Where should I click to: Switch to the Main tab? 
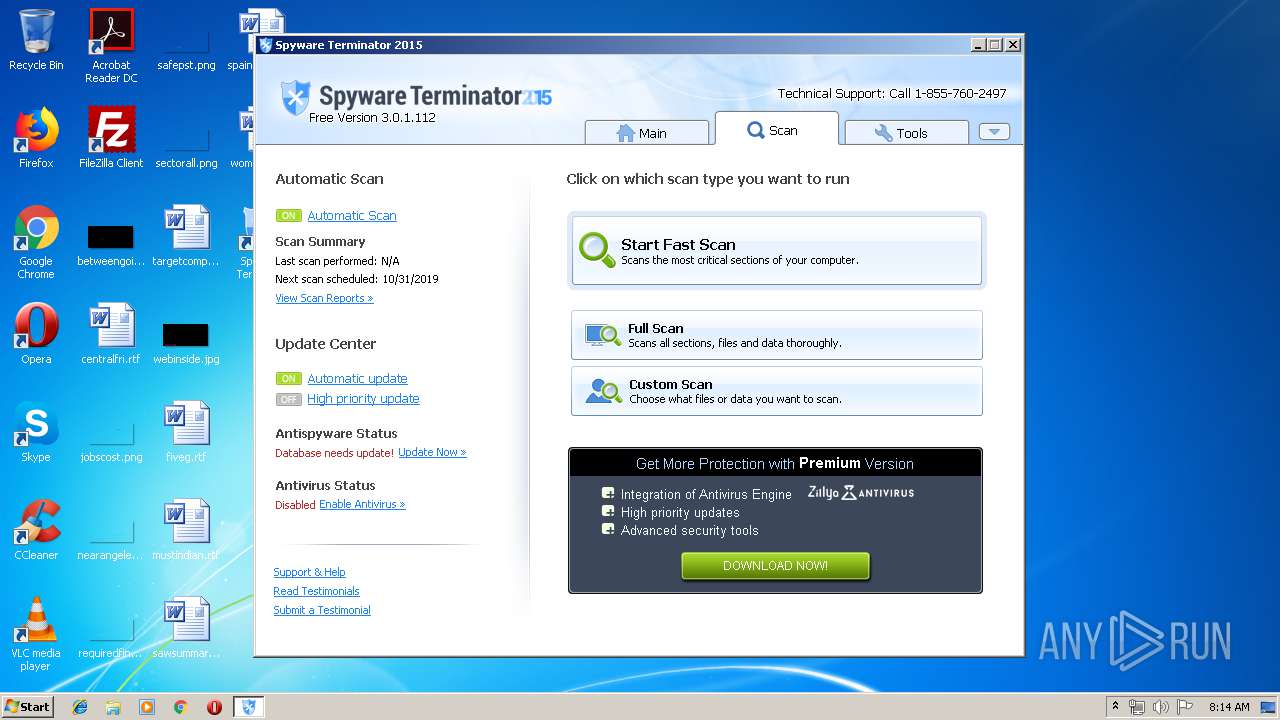pos(646,133)
